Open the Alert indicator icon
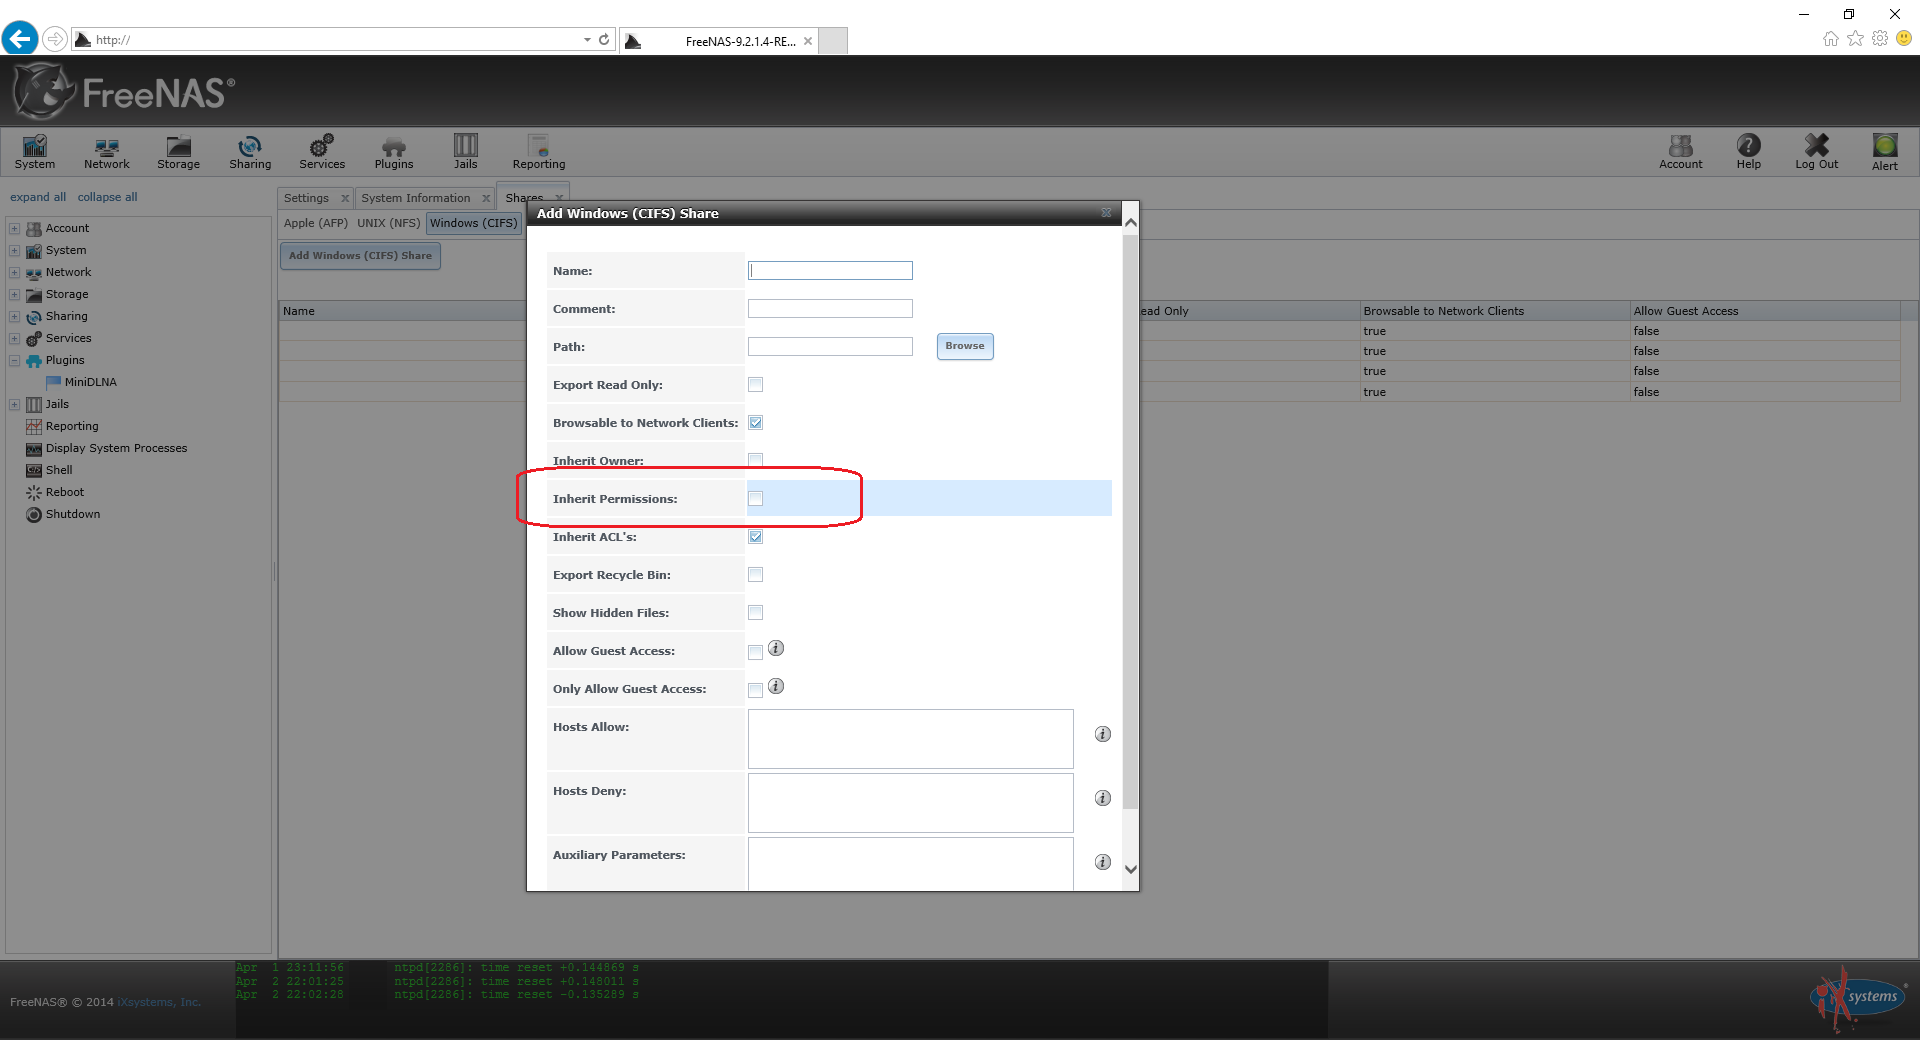This screenshot has width=1920, height=1040. (x=1885, y=152)
